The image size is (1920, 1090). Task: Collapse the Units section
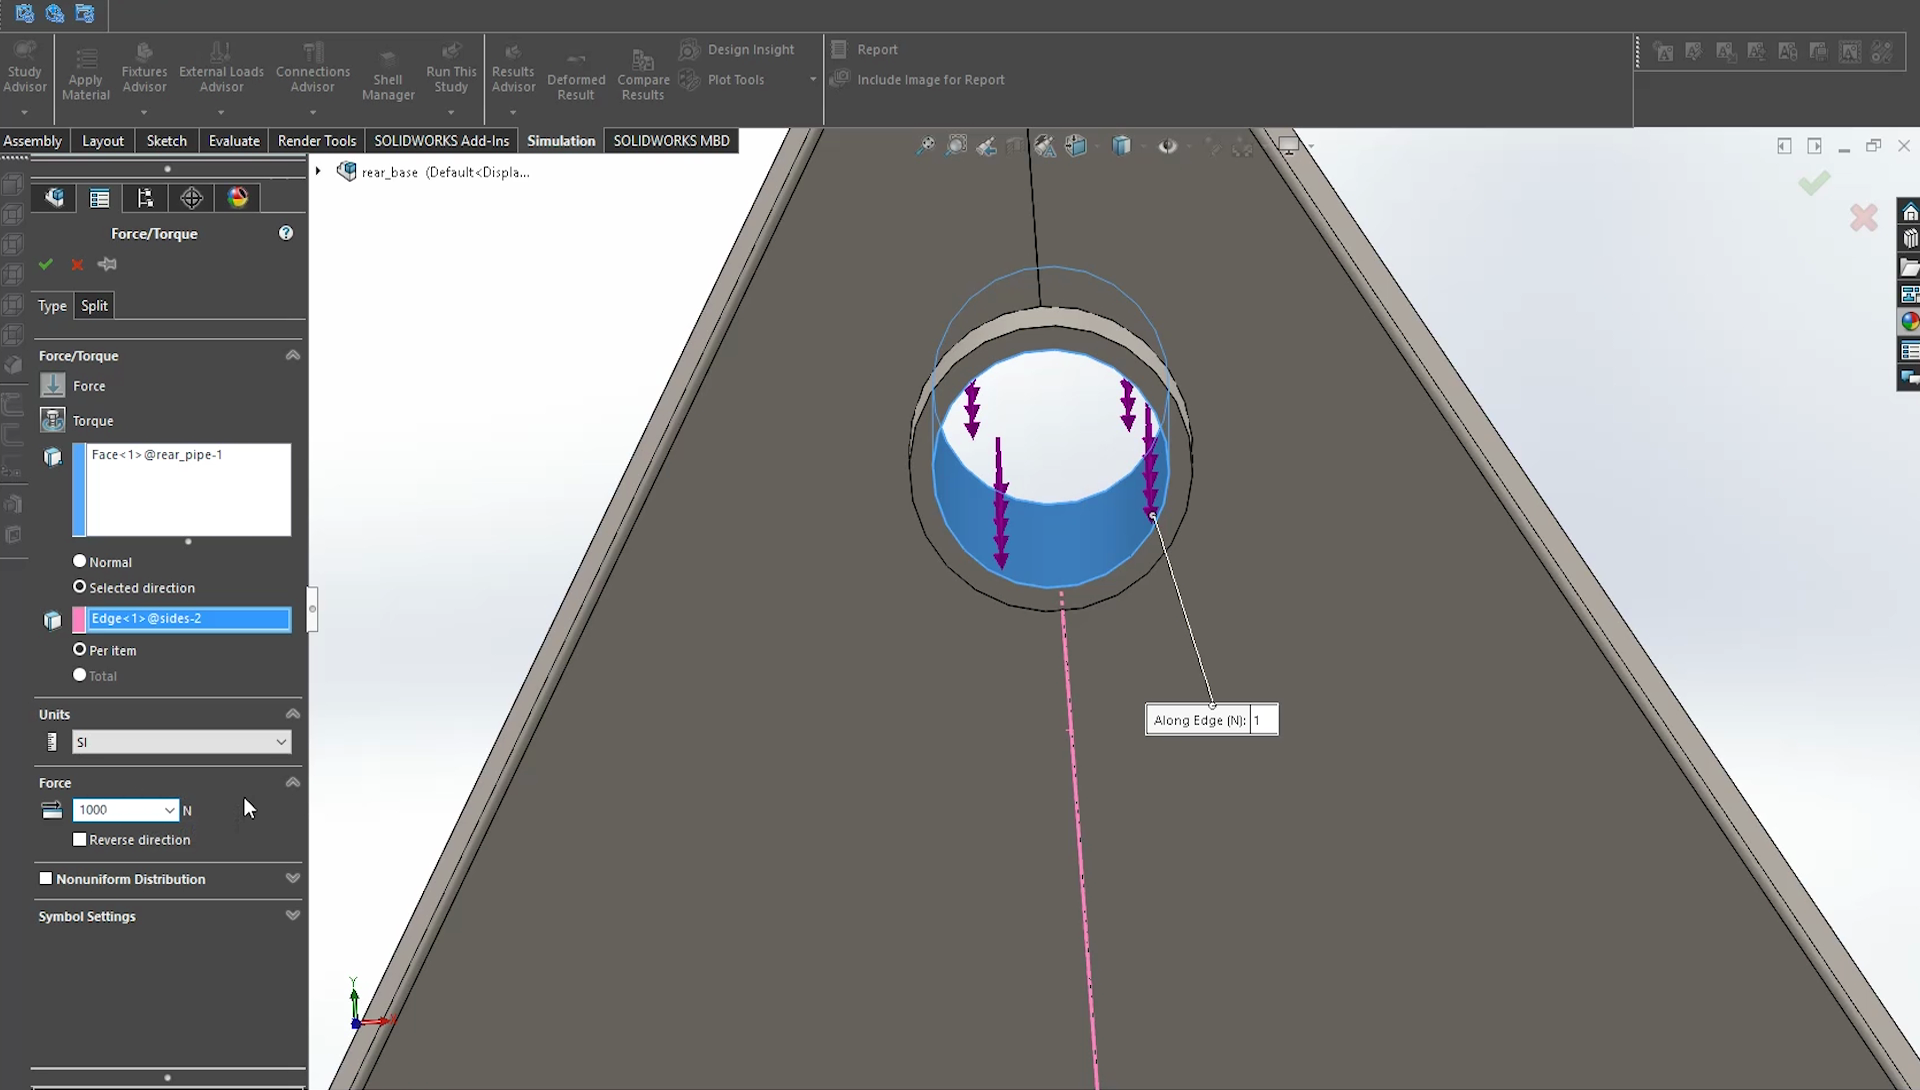pos(293,714)
